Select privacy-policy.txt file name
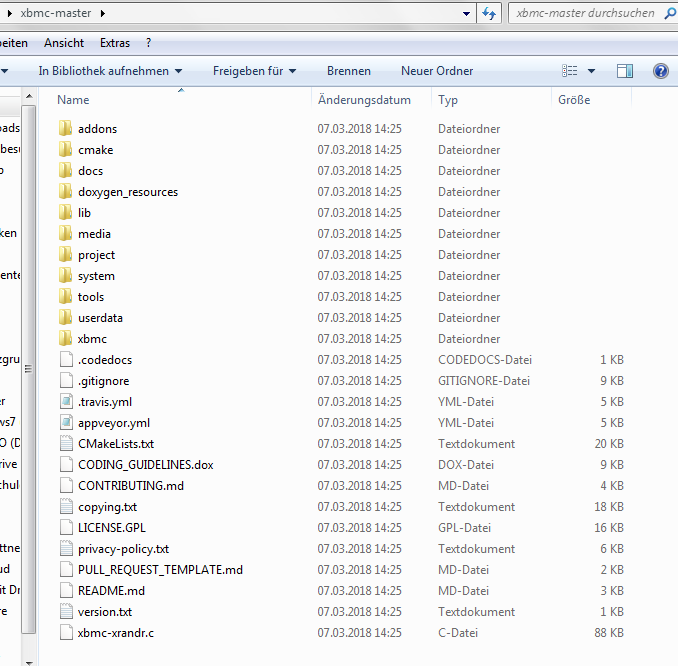678x666 pixels. coord(123,549)
